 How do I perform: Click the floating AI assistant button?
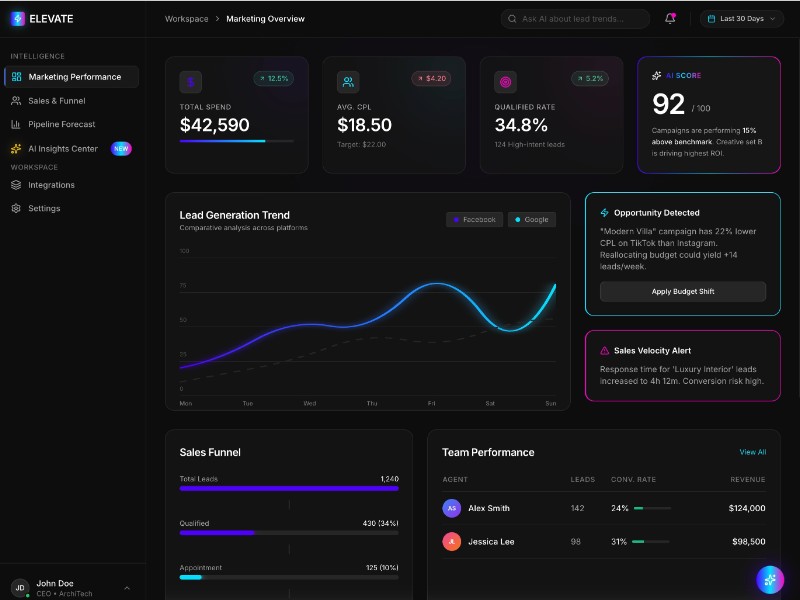pos(770,580)
